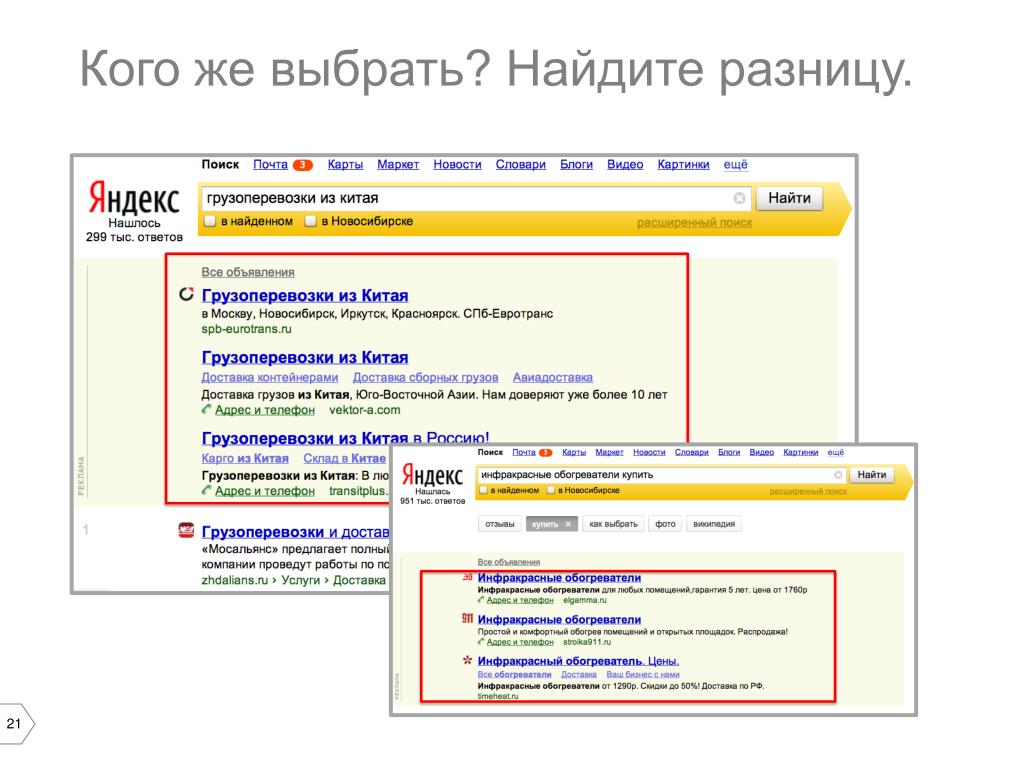The width and height of the screenshot is (1024, 768).
Task: Click the large Найти button
Action: pos(789,198)
